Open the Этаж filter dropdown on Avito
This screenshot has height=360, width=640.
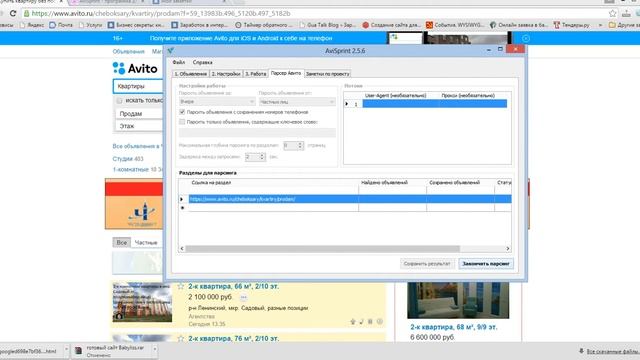click(x=139, y=126)
